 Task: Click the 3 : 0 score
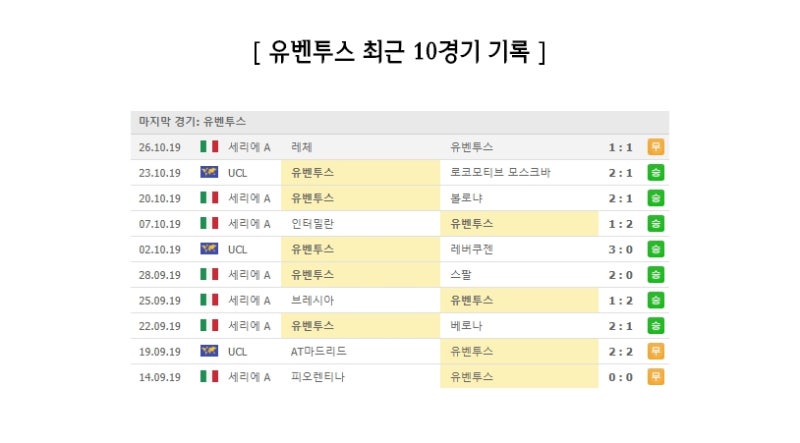pos(620,249)
